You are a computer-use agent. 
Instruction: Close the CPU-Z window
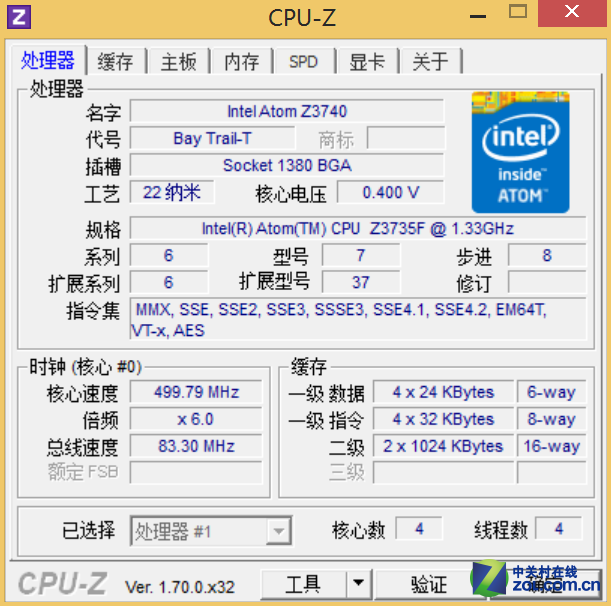point(572,12)
